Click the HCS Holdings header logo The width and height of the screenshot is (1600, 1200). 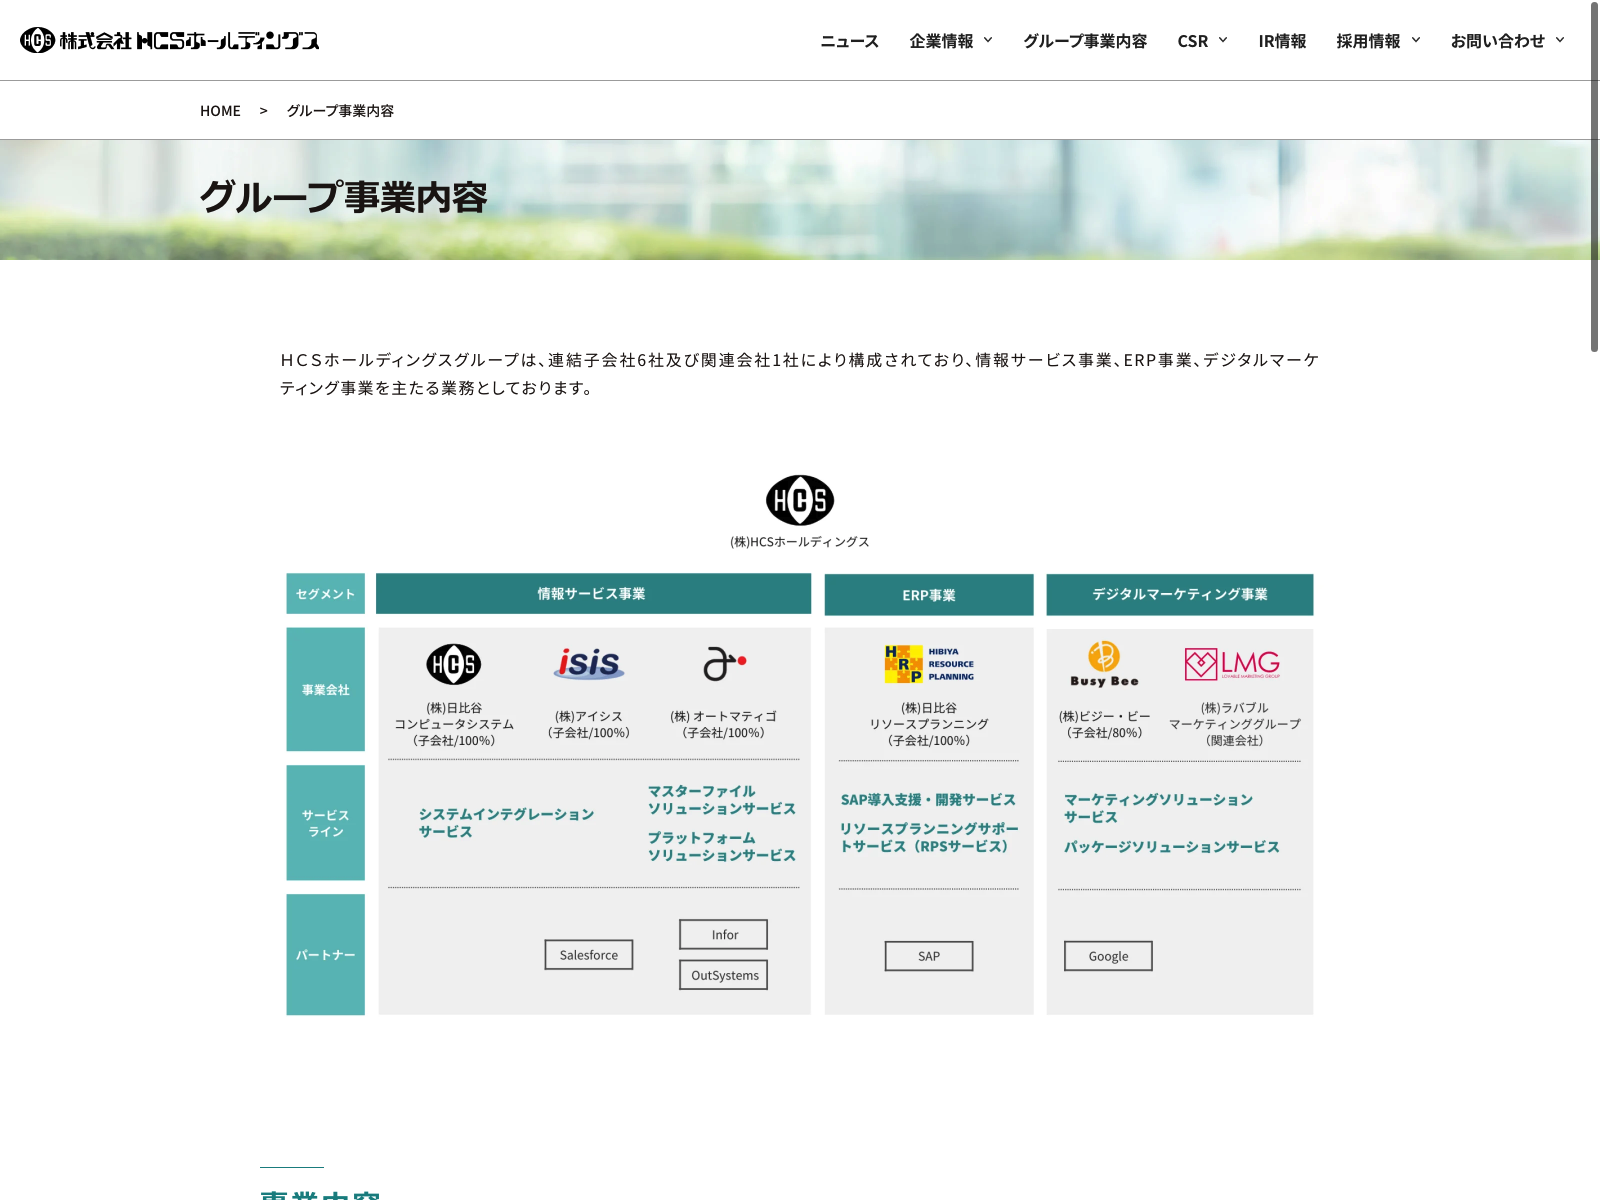coord(170,40)
